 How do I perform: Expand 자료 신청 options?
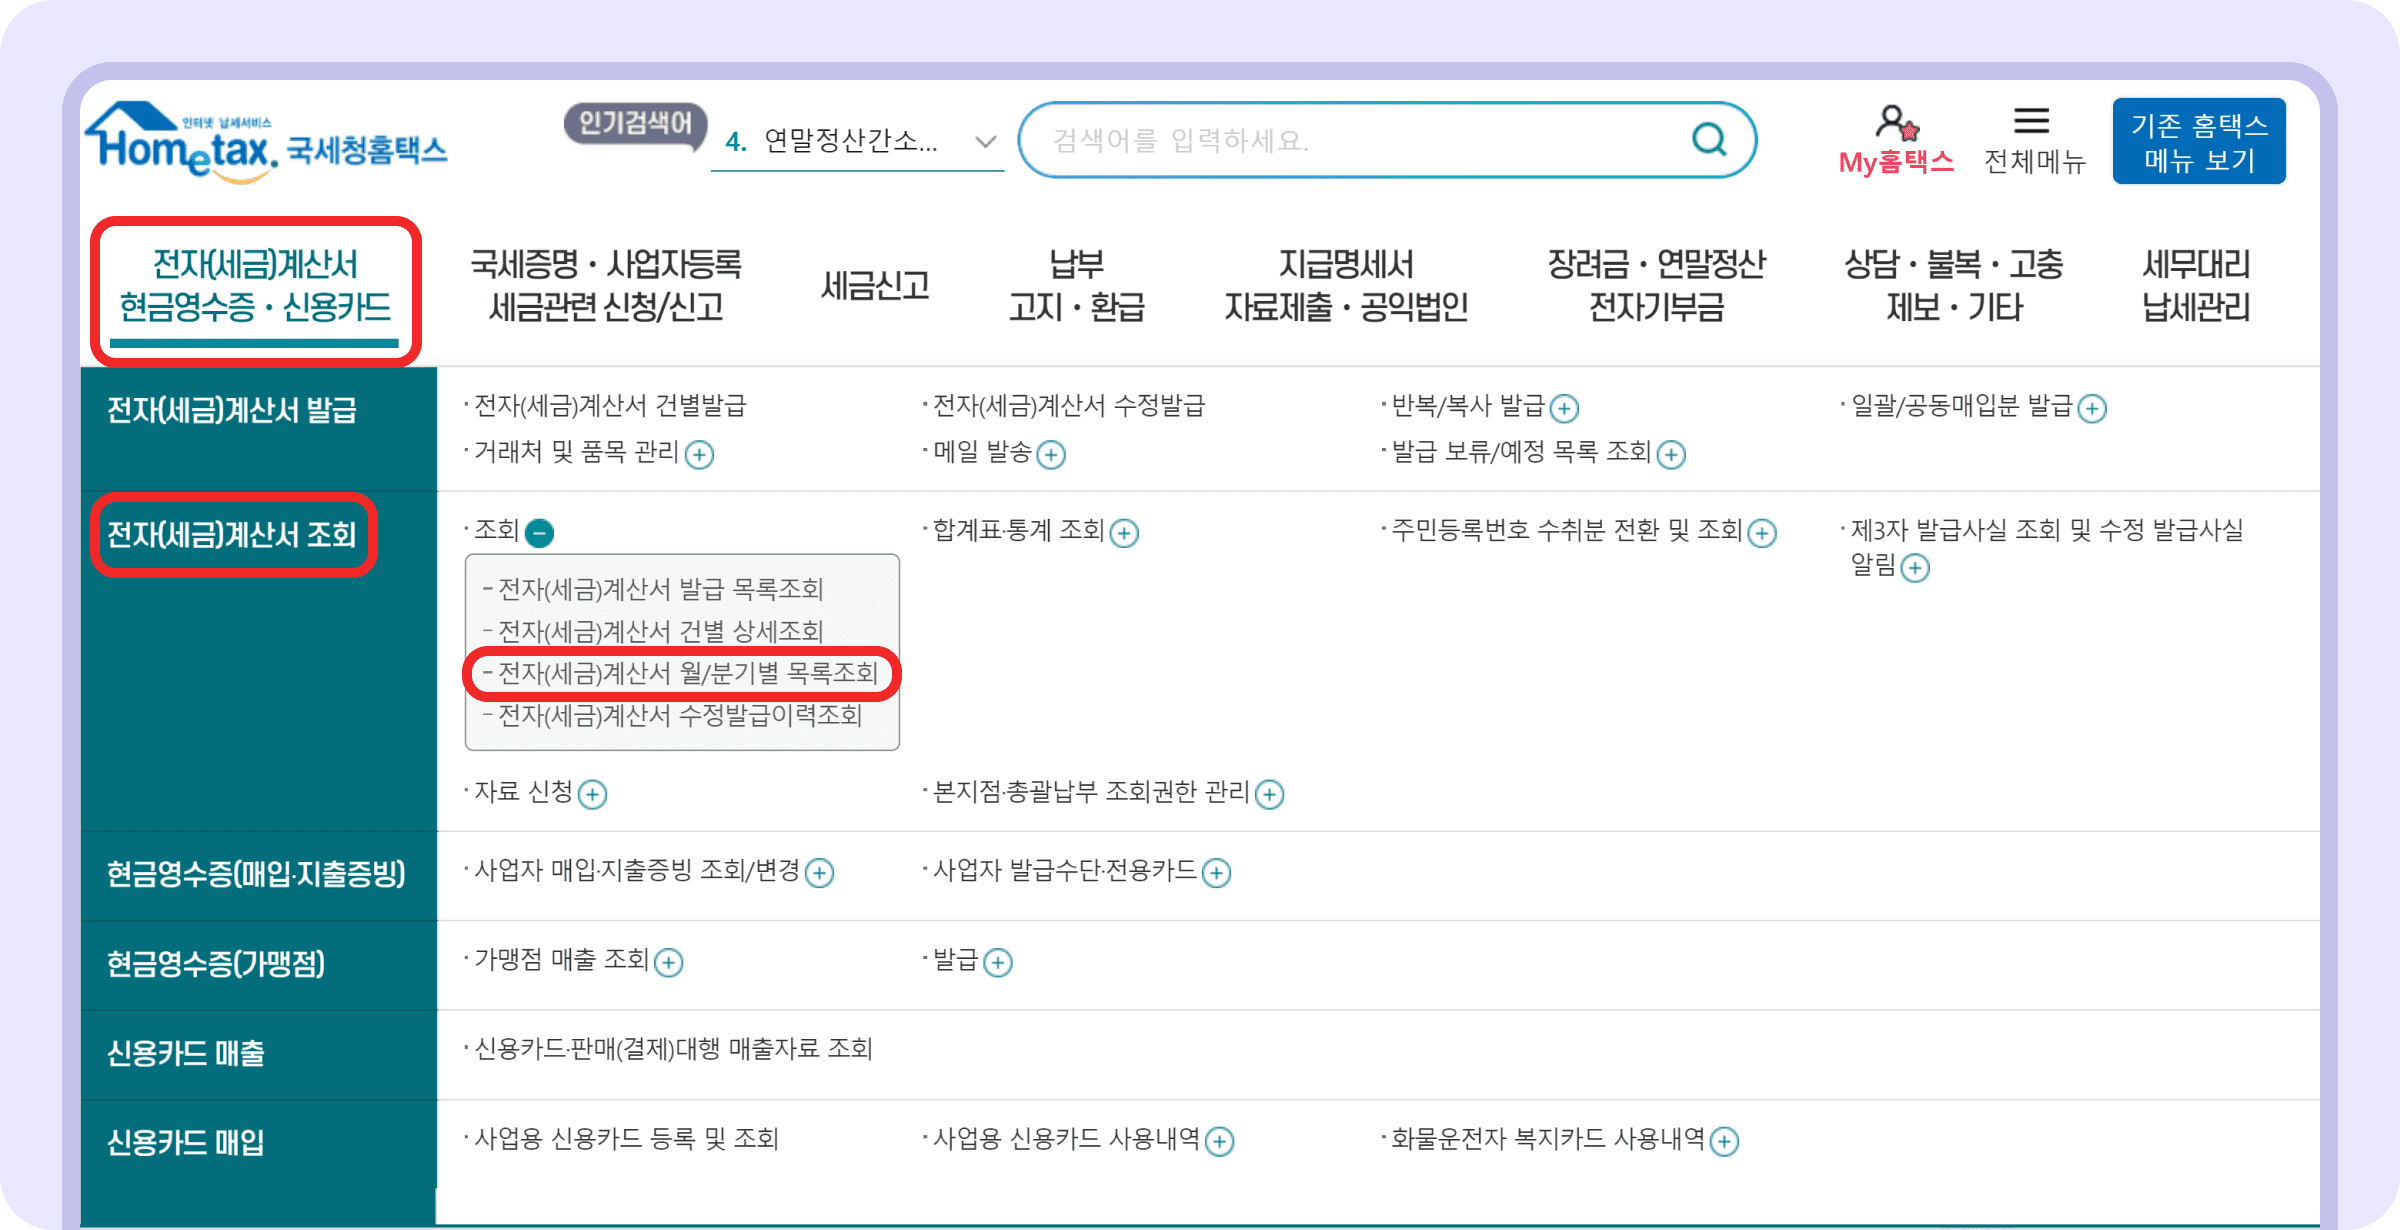tap(594, 795)
